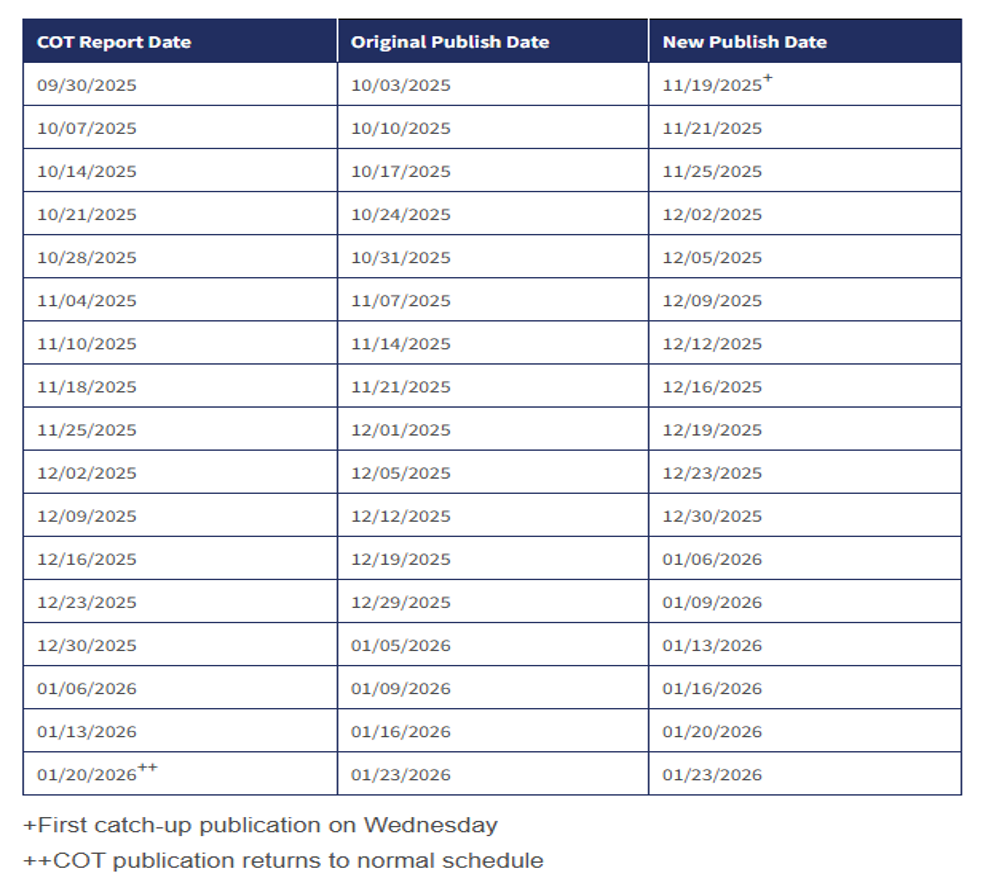Select 11/25/2025 in COT Report Date column
This screenshot has height=877, width=986.
pyautogui.click(x=87, y=430)
